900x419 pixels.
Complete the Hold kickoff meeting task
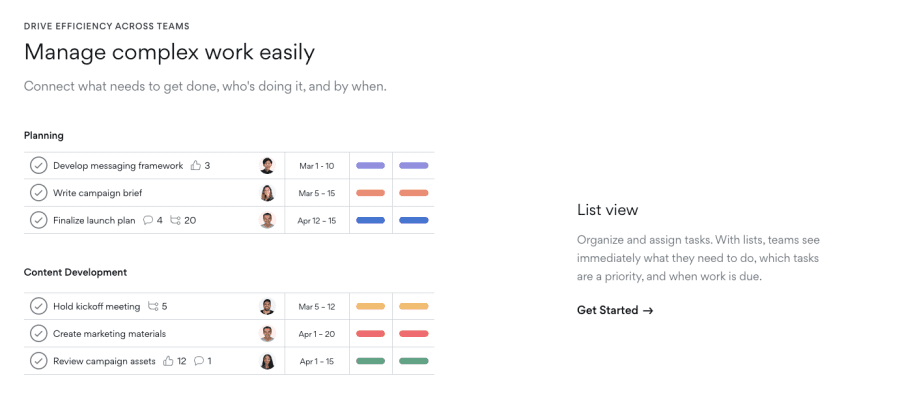(38, 307)
